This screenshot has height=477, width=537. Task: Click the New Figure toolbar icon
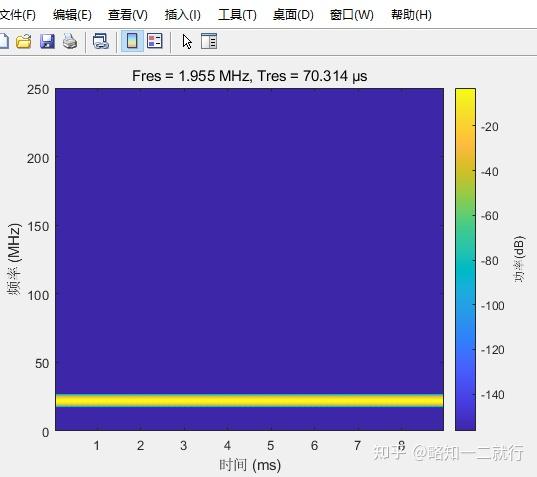[3, 41]
